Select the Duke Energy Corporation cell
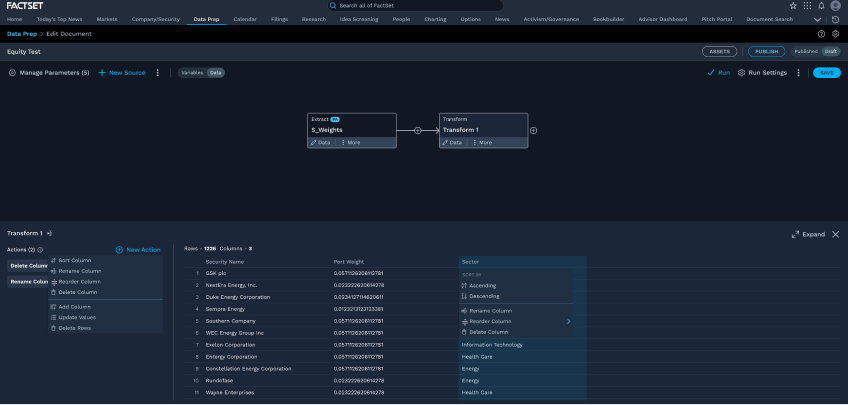Viewport: 848px width, 405px height. pos(237,297)
